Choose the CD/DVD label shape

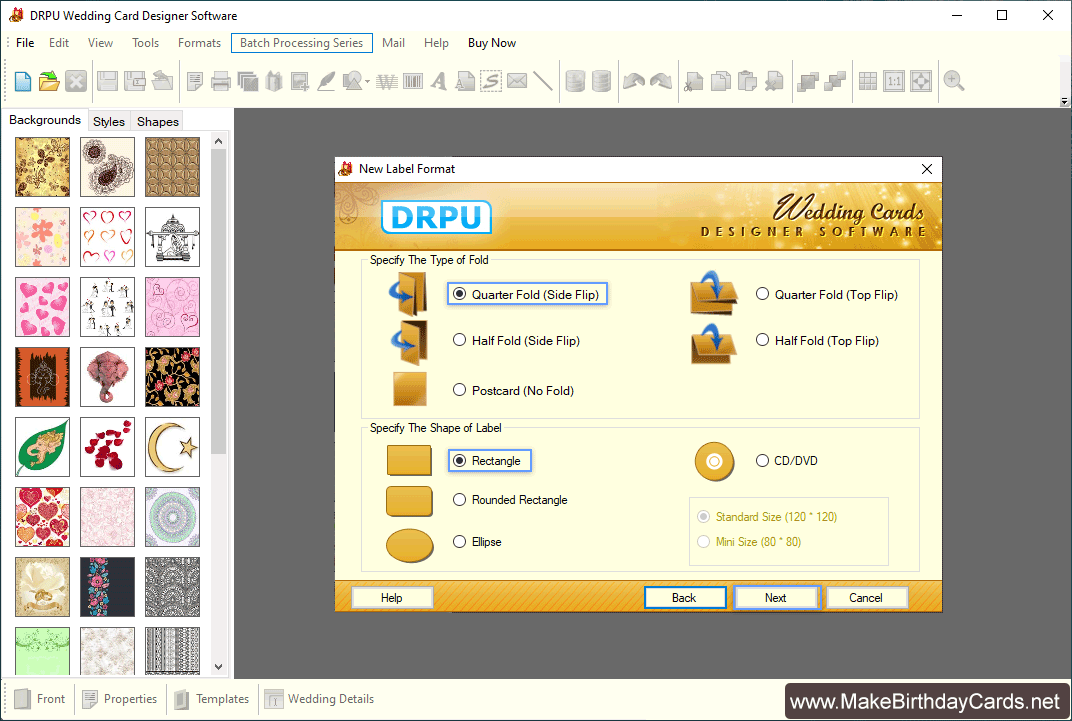[x=786, y=461]
